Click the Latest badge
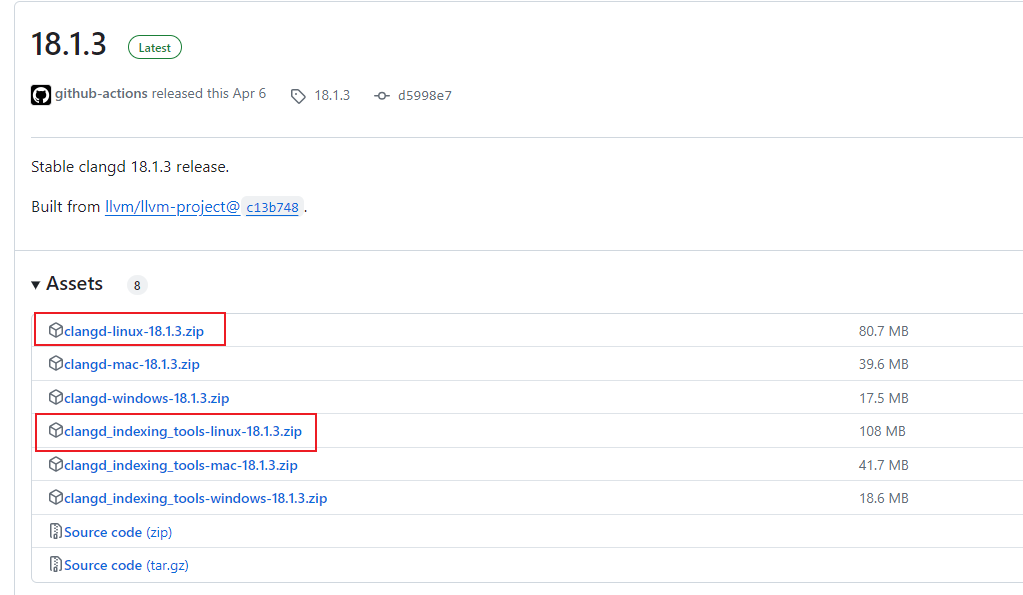The width and height of the screenshot is (1023, 595). (155, 48)
